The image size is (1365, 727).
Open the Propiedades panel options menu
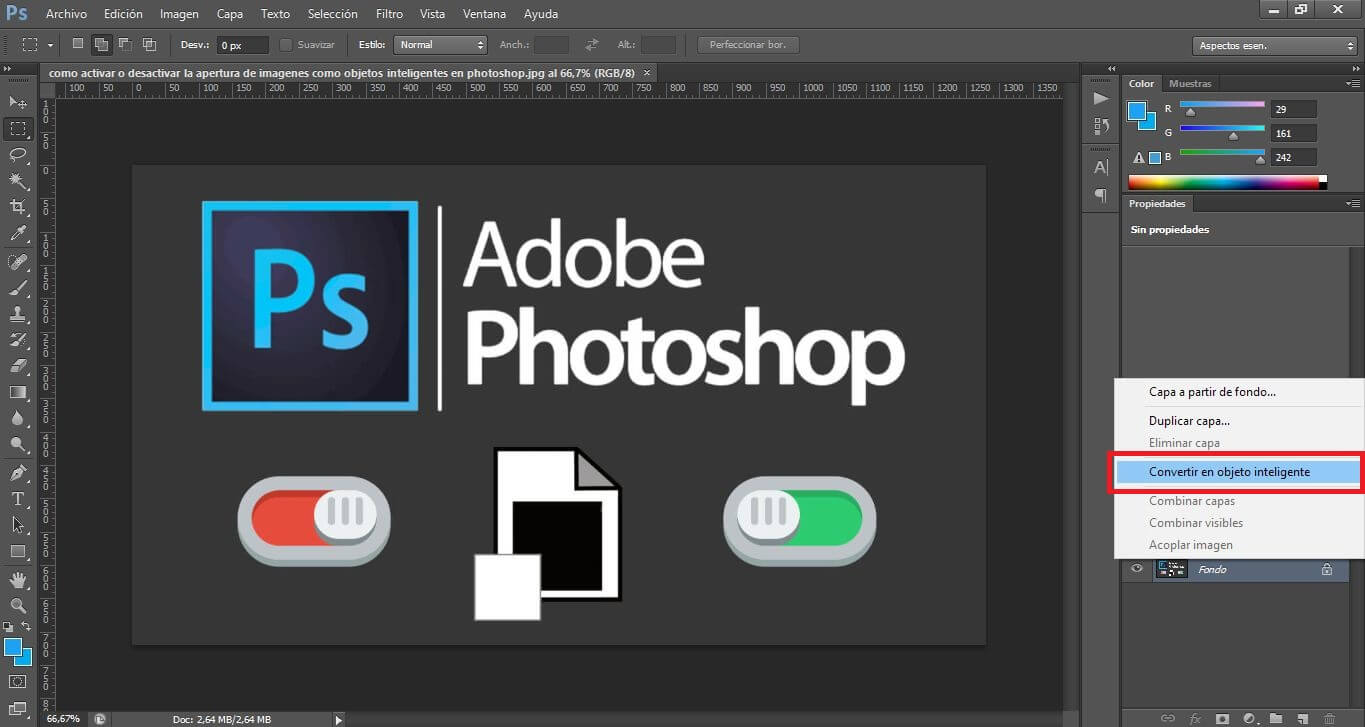[1352, 204]
